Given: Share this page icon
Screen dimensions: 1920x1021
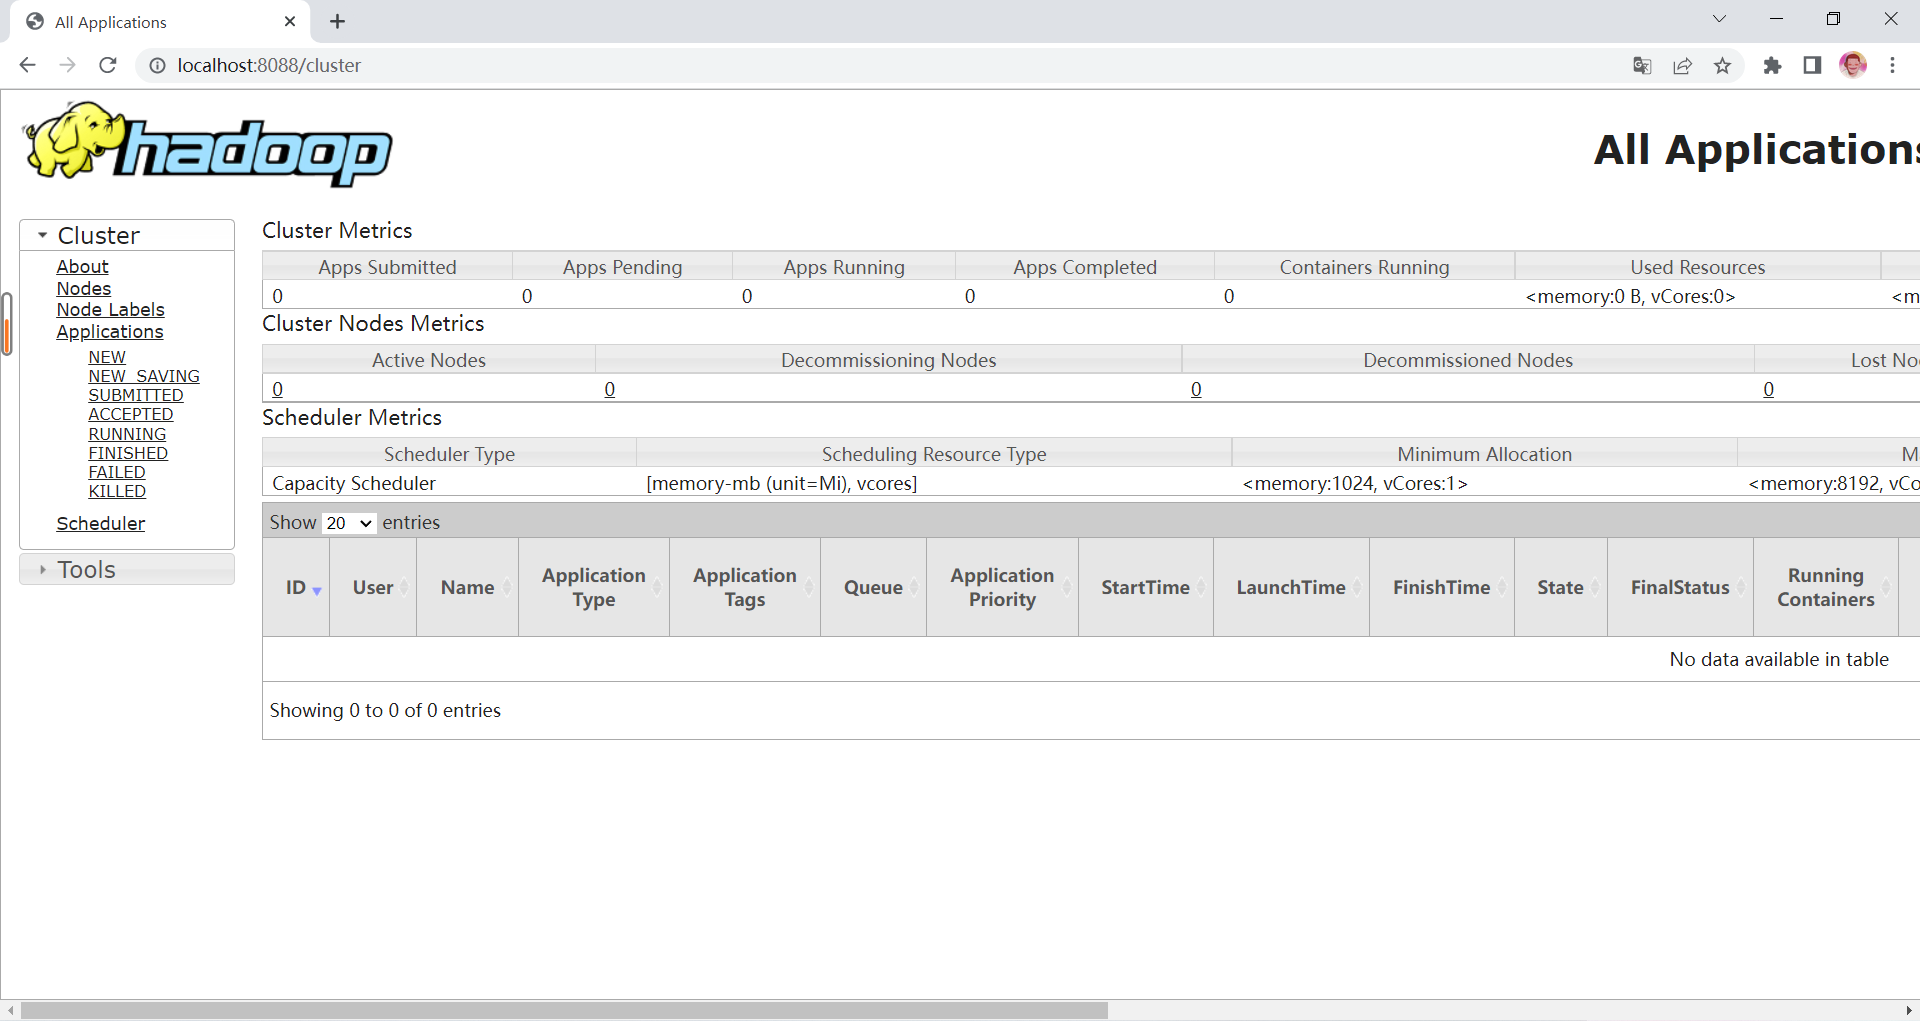Looking at the screenshot, I should (1682, 65).
